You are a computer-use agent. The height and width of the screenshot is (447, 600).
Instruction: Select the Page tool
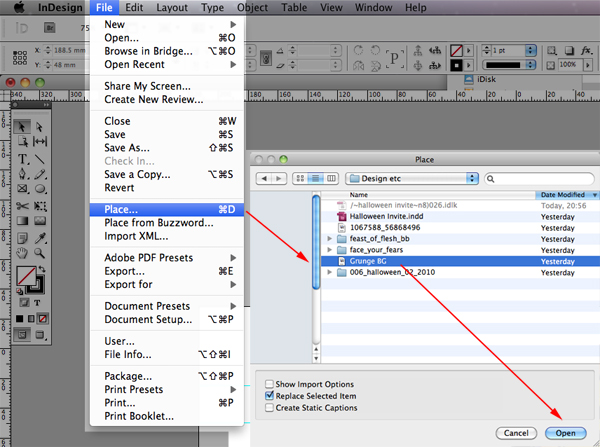click(x=23, y=142)
